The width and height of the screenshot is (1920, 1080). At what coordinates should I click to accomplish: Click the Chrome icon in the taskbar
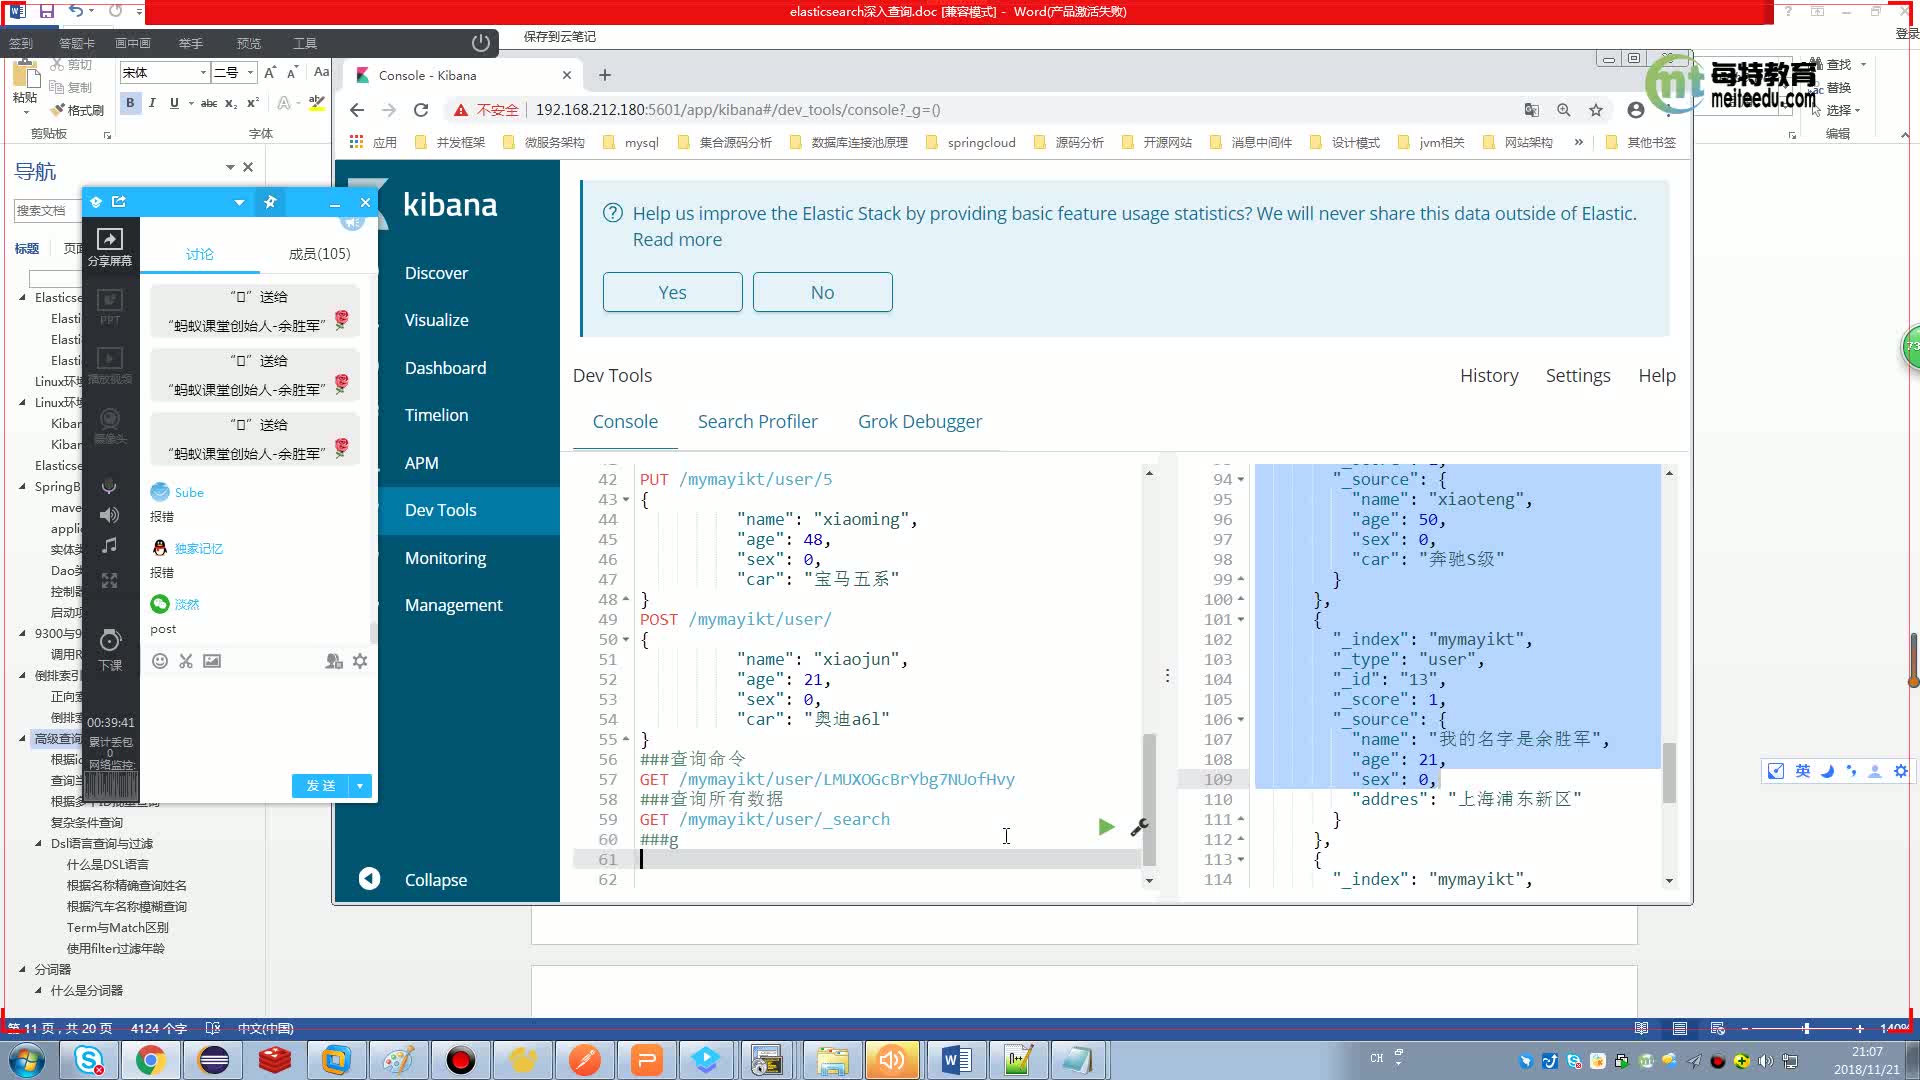[x=150, y=1060]
